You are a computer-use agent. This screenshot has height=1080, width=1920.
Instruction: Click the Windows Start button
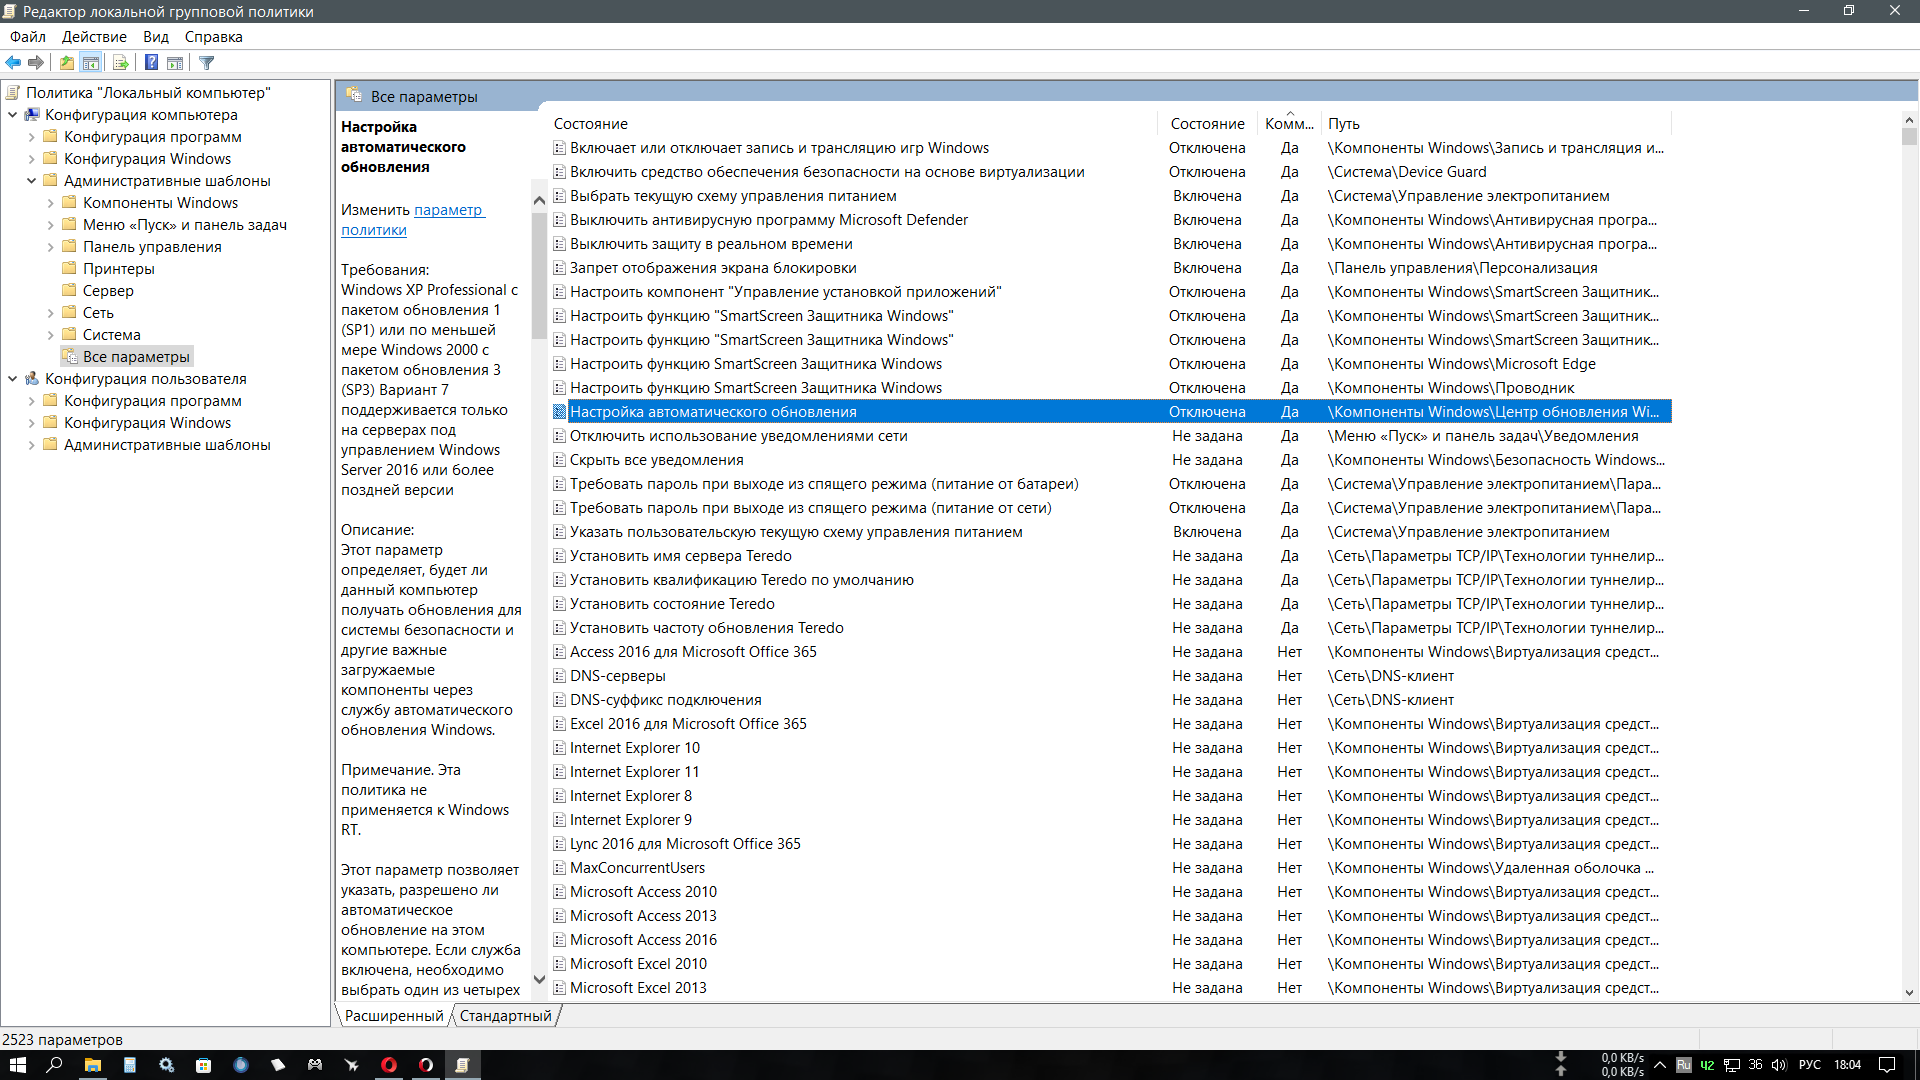[x=17, y=1065]
